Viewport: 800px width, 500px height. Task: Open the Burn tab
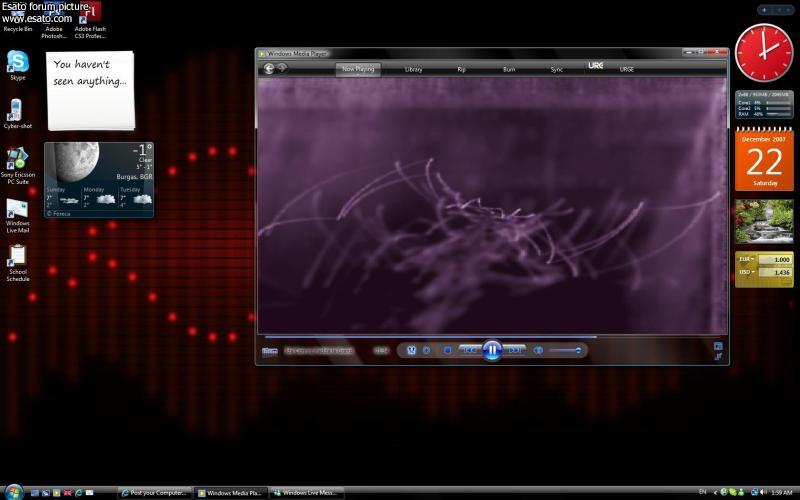point(509,69)
